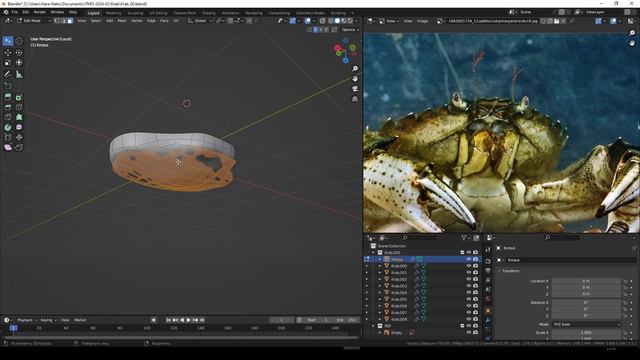
Task: Select the Select Box tool
Action: point(8,41)
